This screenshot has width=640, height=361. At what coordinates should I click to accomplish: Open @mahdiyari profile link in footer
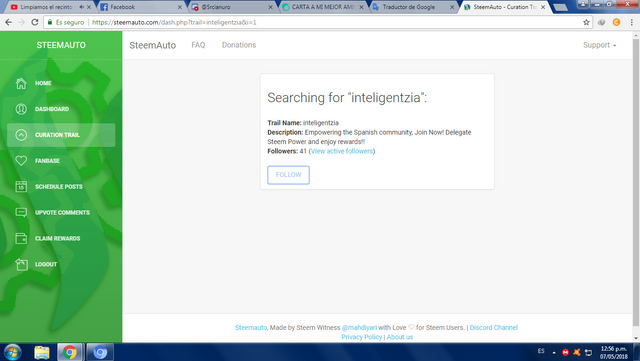(x=359, y=328)
